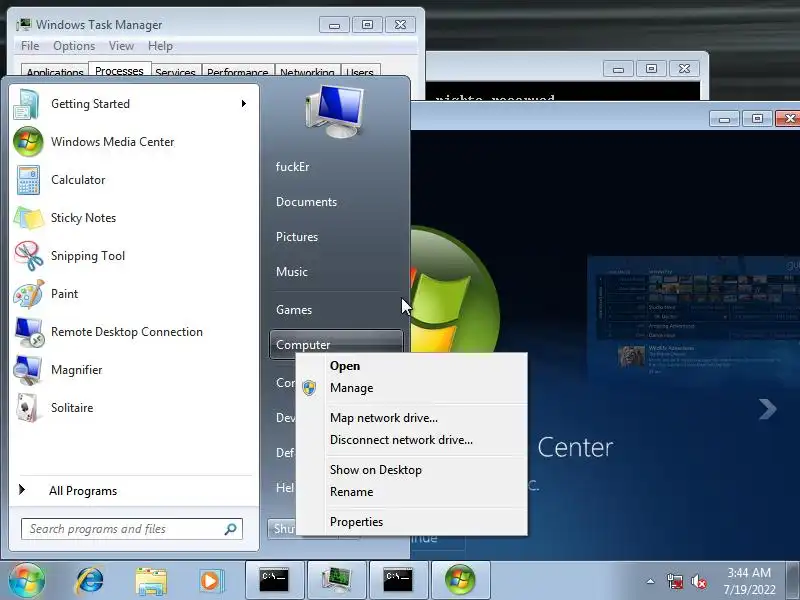Viewport: 800px width, 600px height.
Task: Switch to the Performance tab in Task Manager
Action: [238, 72]
